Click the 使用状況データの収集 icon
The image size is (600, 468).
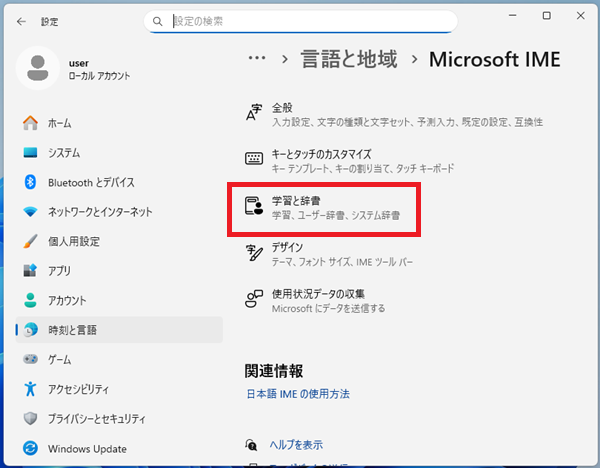click(254, 300)
